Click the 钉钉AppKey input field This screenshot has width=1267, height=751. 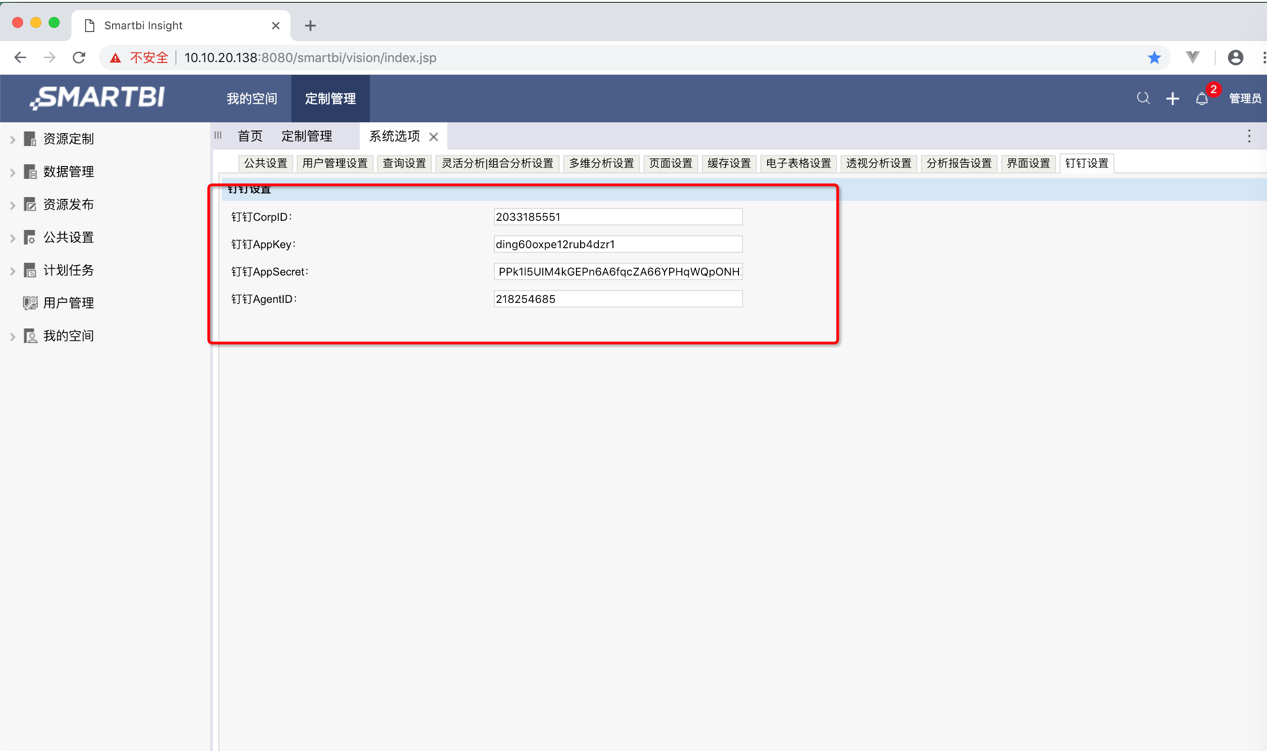(x=618, y=244)
